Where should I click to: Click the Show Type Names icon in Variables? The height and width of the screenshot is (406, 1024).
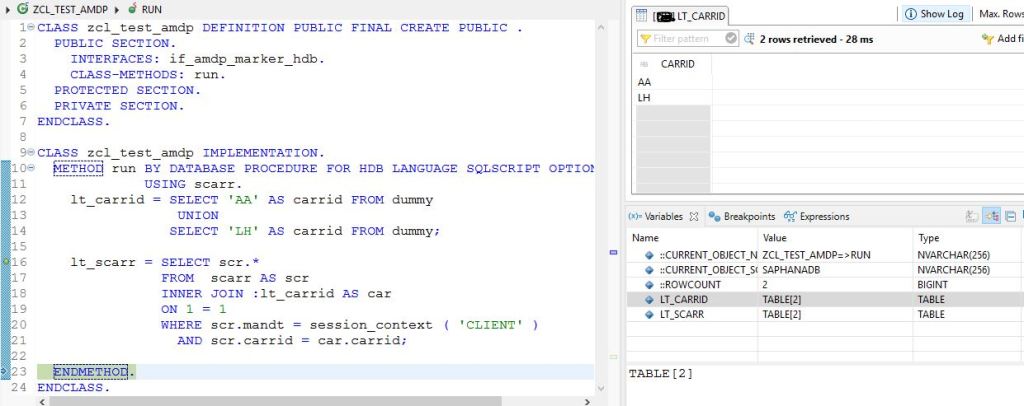coord(971,216)
